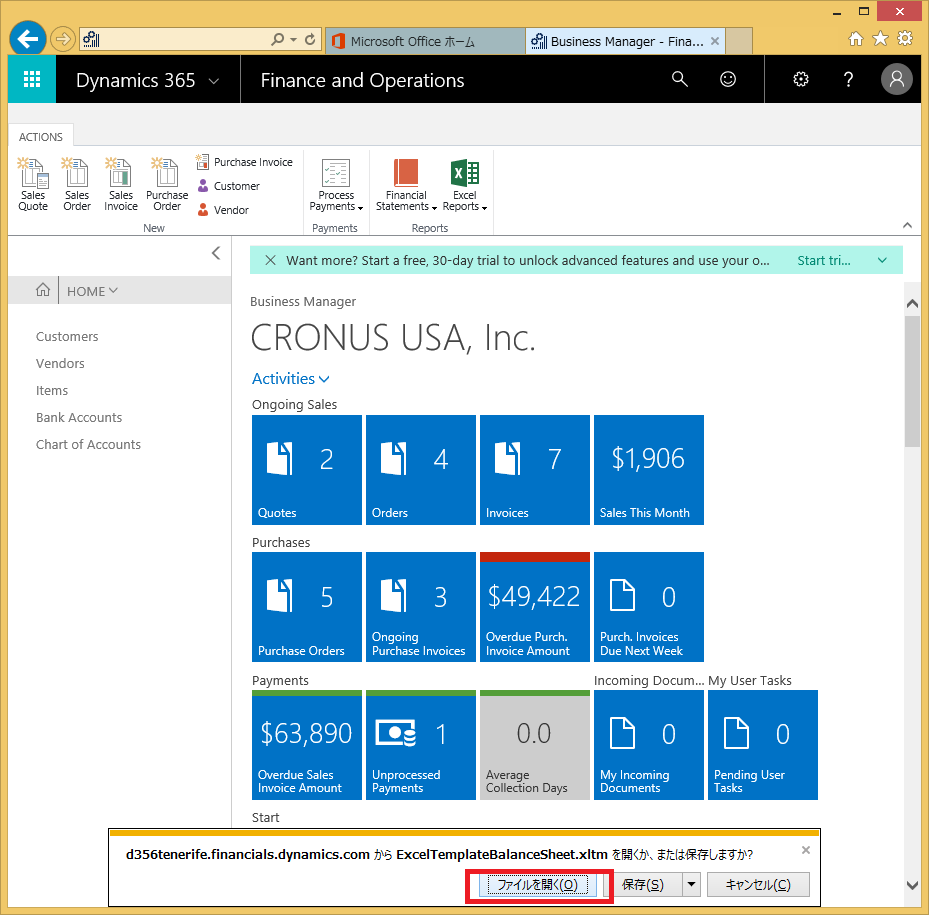929x915 pixels.
Task: Add a new Vendor from ribbon
Action: point(223,210)
